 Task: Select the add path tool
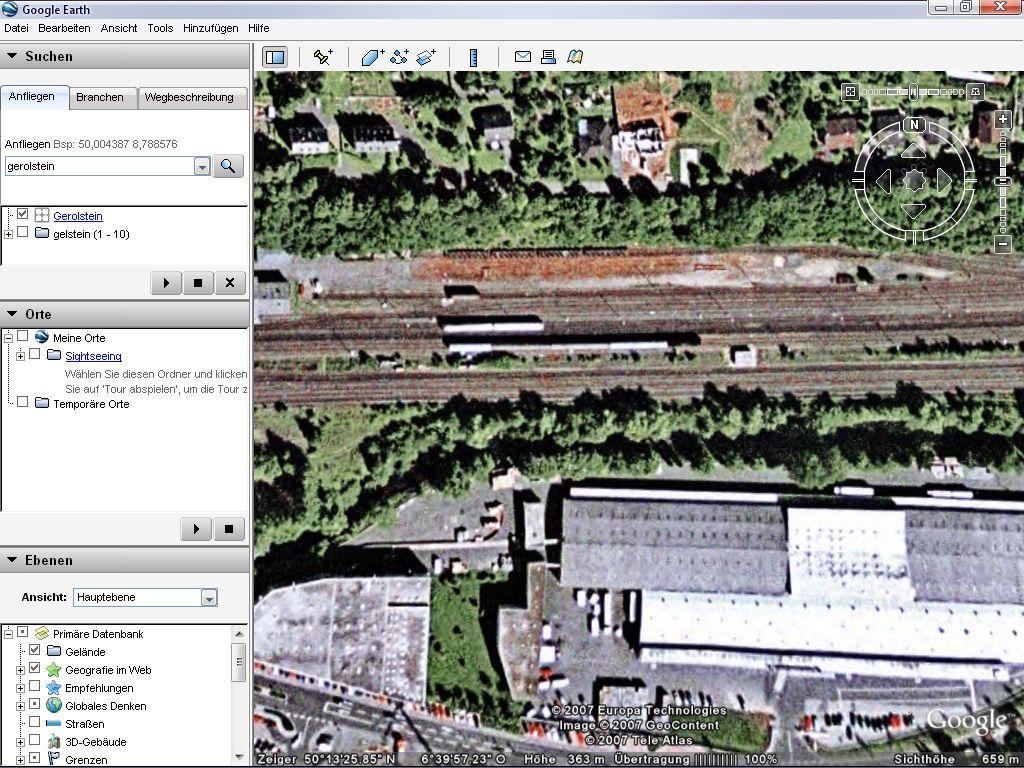click(399, 57)
